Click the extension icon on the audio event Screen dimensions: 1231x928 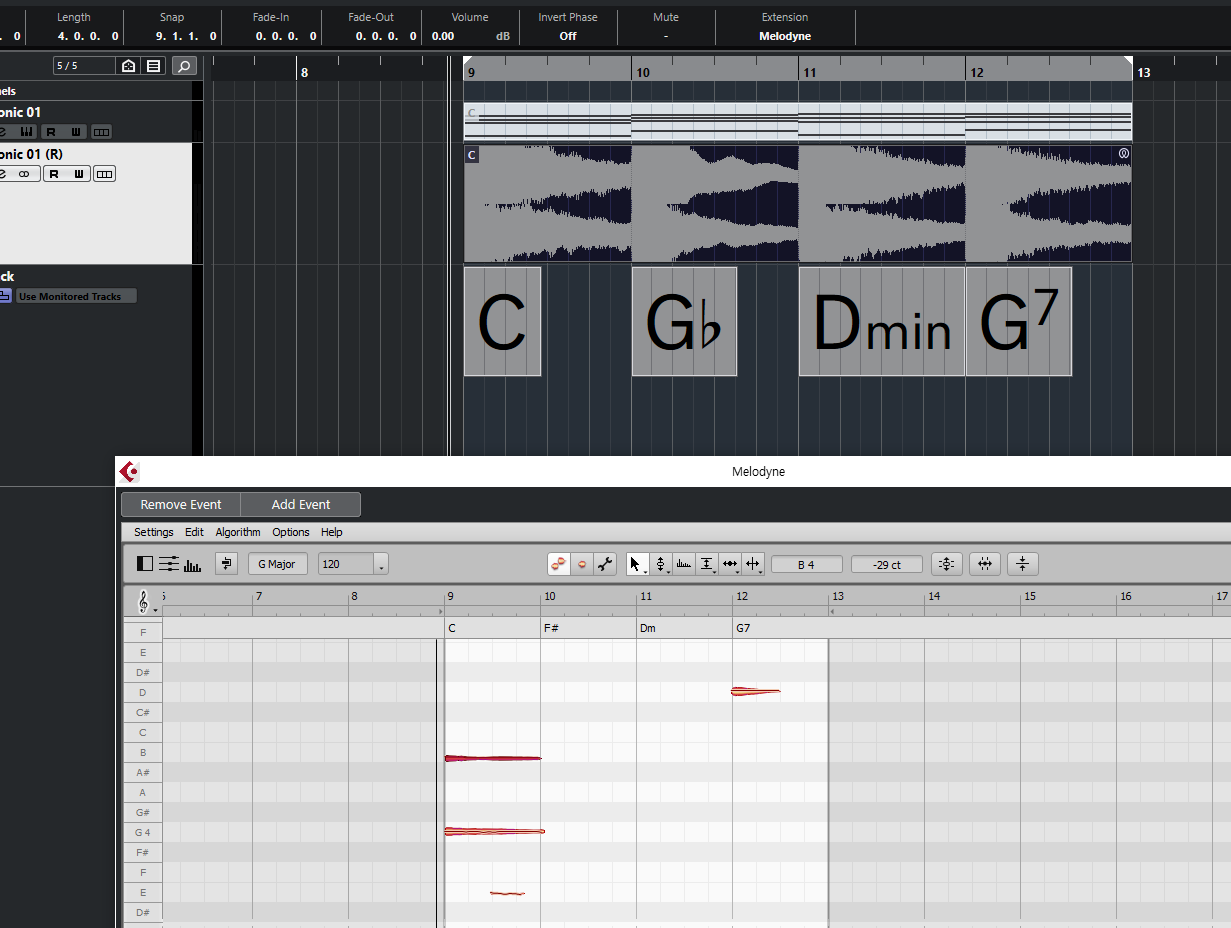click(1123, 154)
